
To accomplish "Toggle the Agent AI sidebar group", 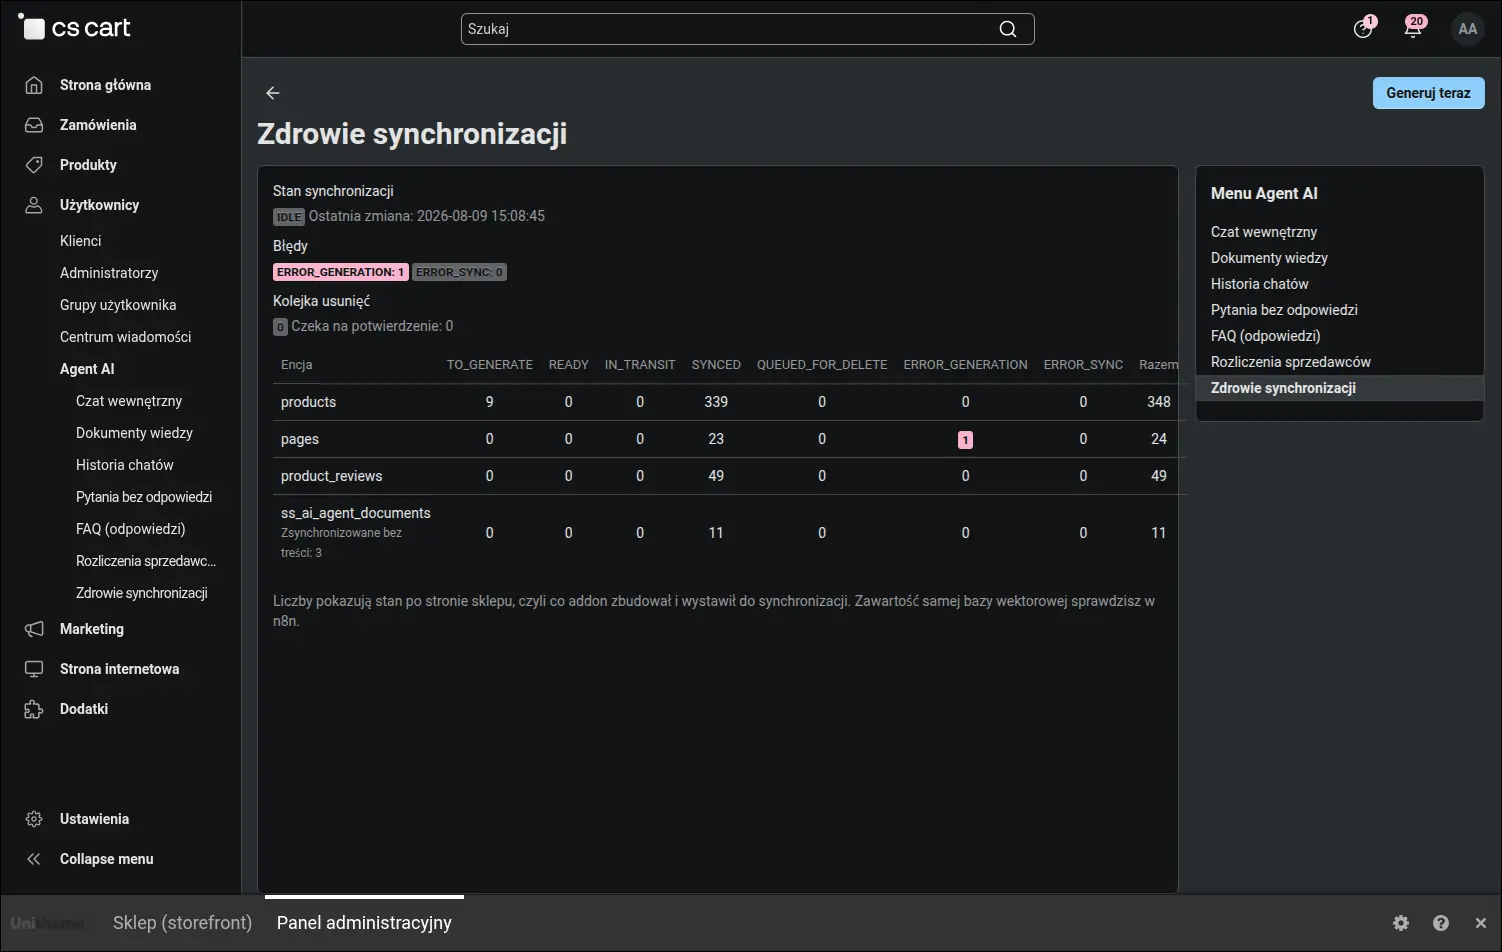I will click(x=87, y=369).
